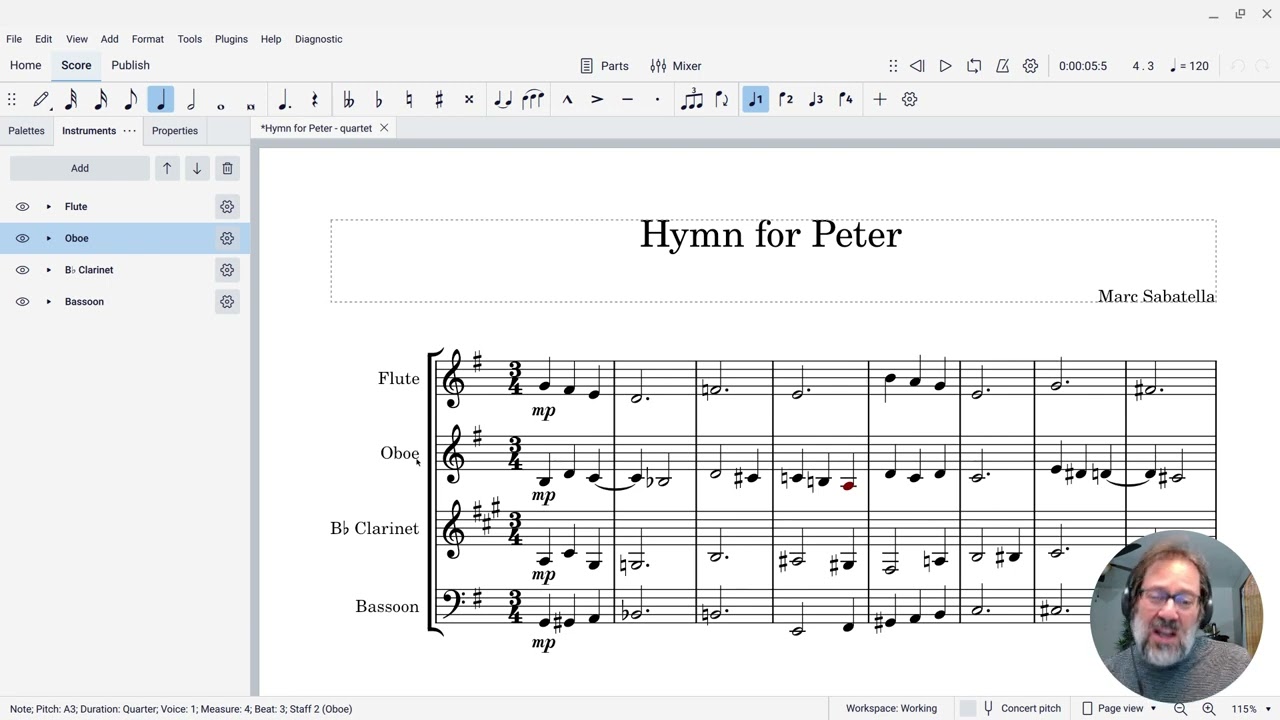1280x720 pixels.
Task: Apply the sharp accidental
Action: (x=438, y=99)
